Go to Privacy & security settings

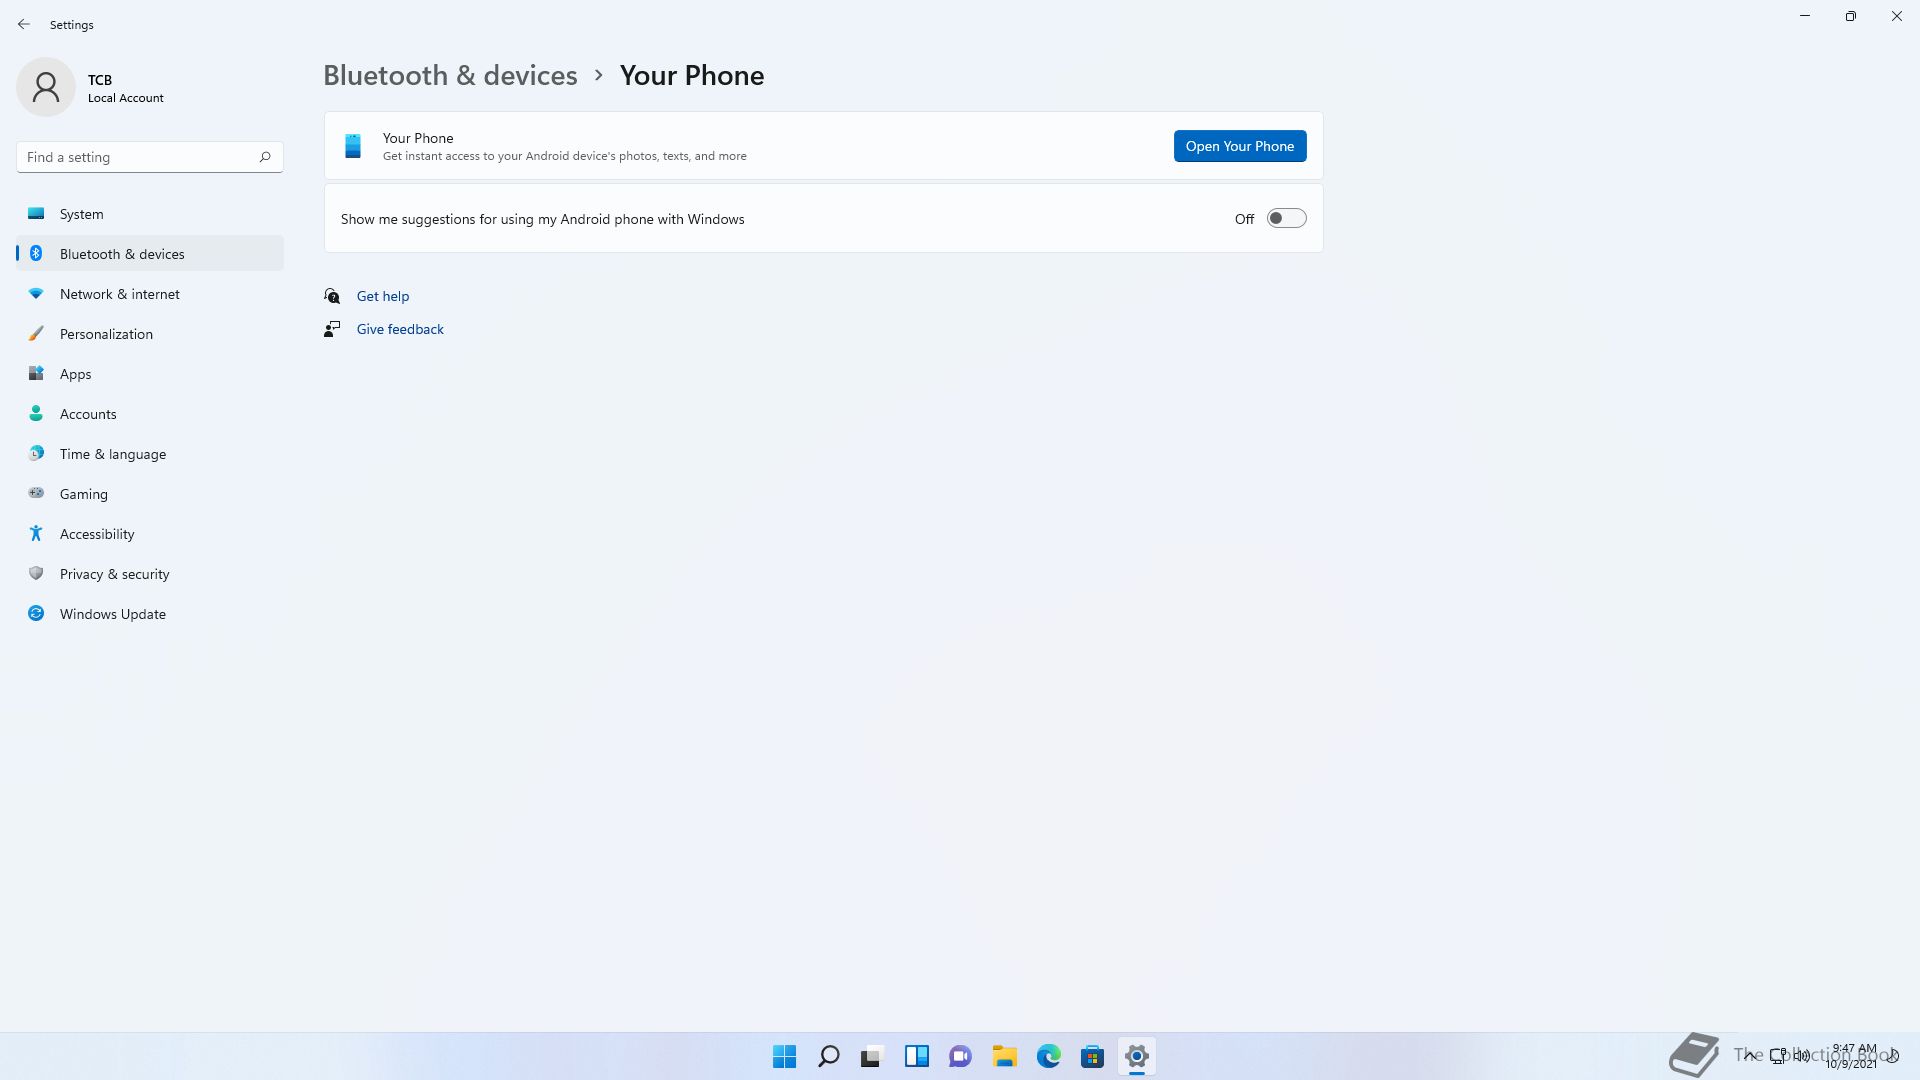150,574
